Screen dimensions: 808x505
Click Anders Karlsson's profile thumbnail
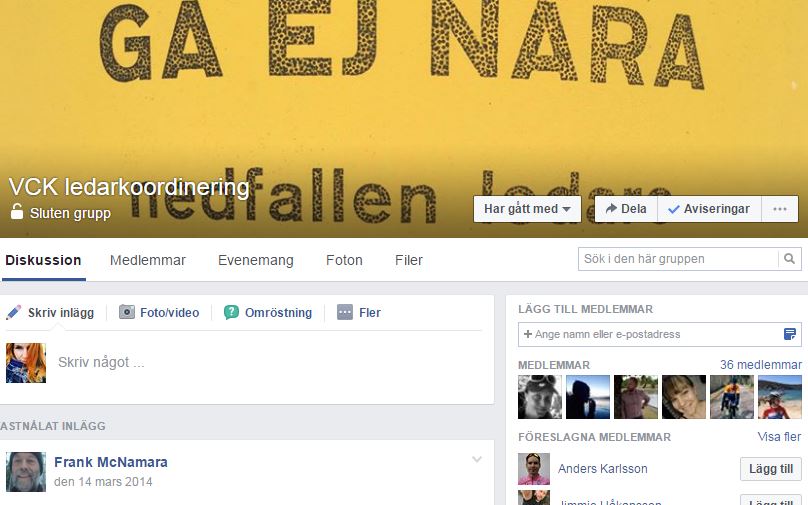(x=534, y=469)
